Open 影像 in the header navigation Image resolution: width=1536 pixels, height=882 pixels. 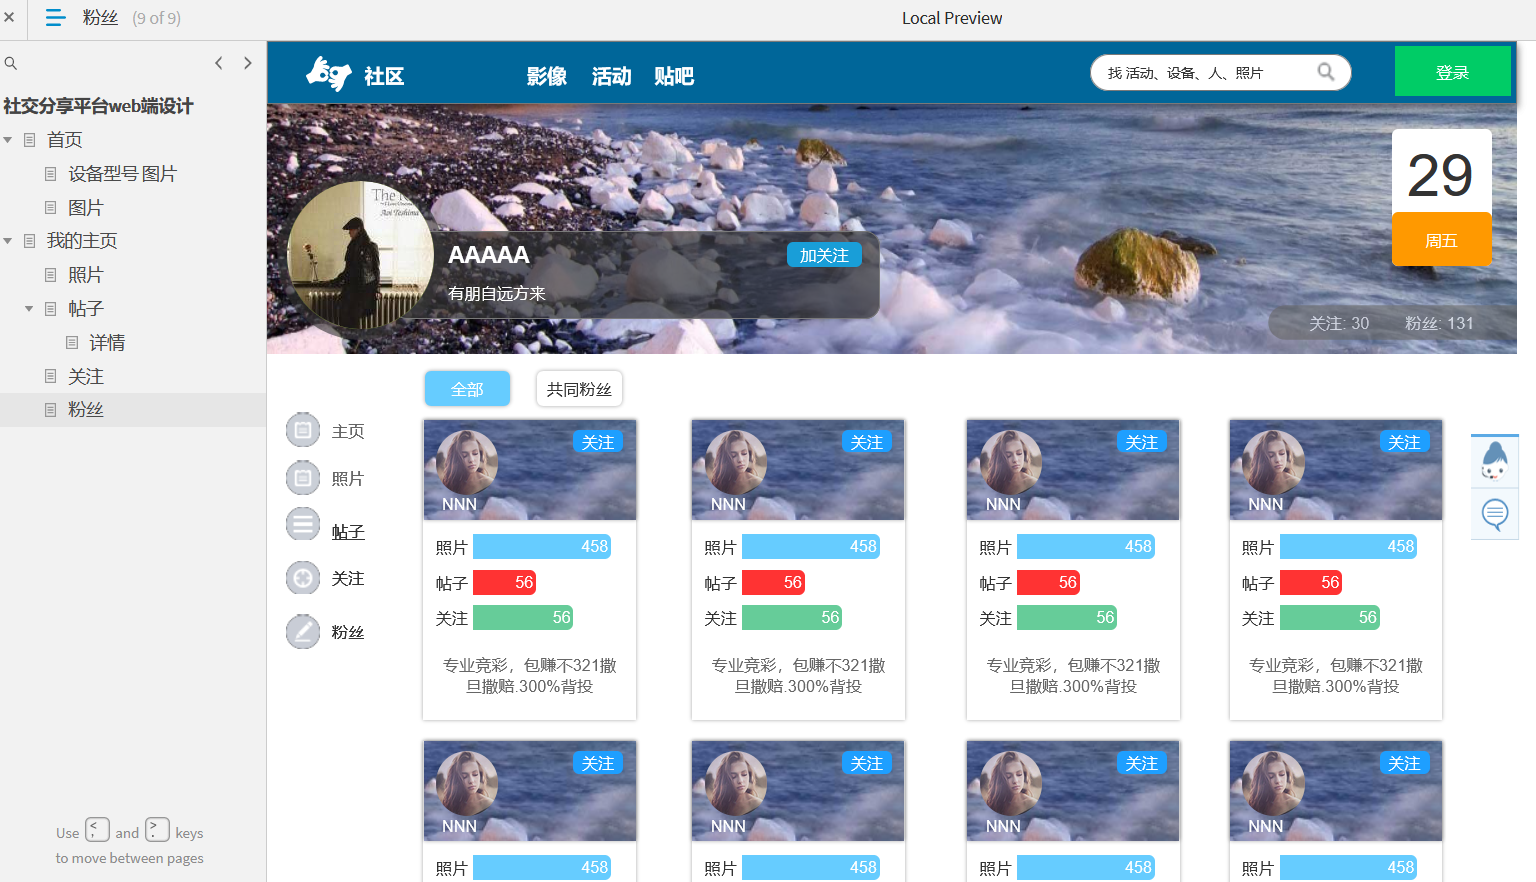click(547, 76)
